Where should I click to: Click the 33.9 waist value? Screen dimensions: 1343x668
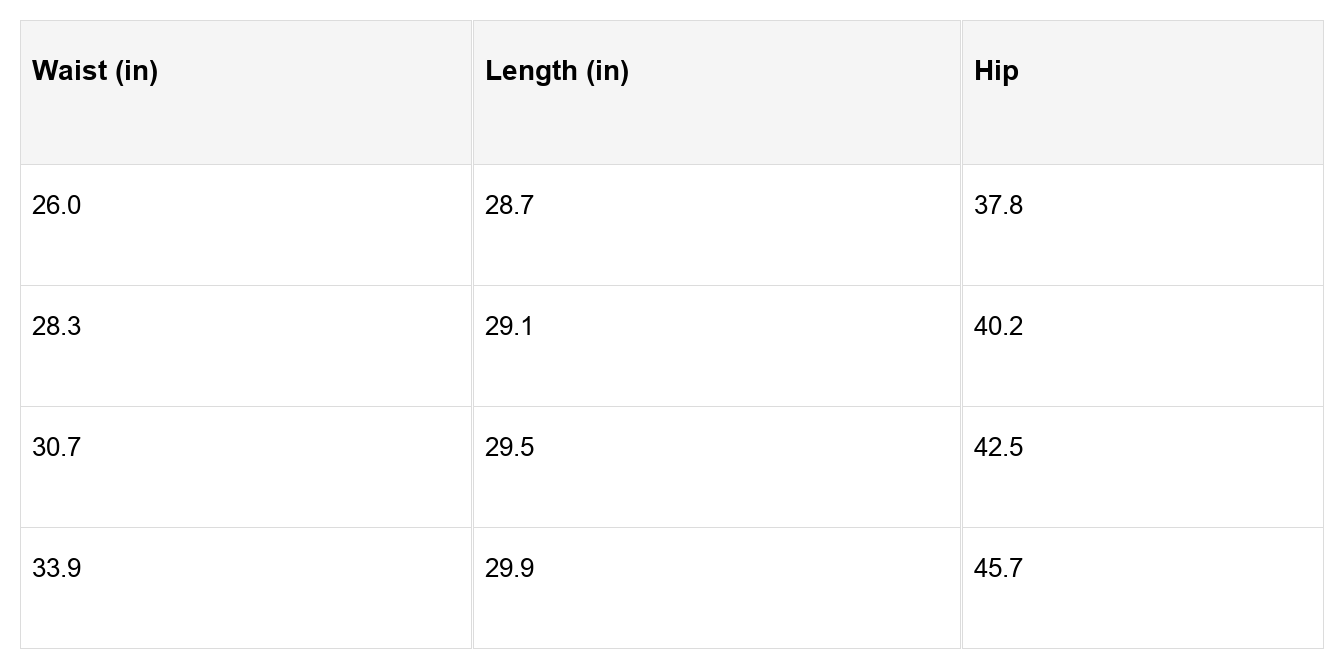click(x=57, y=569)
